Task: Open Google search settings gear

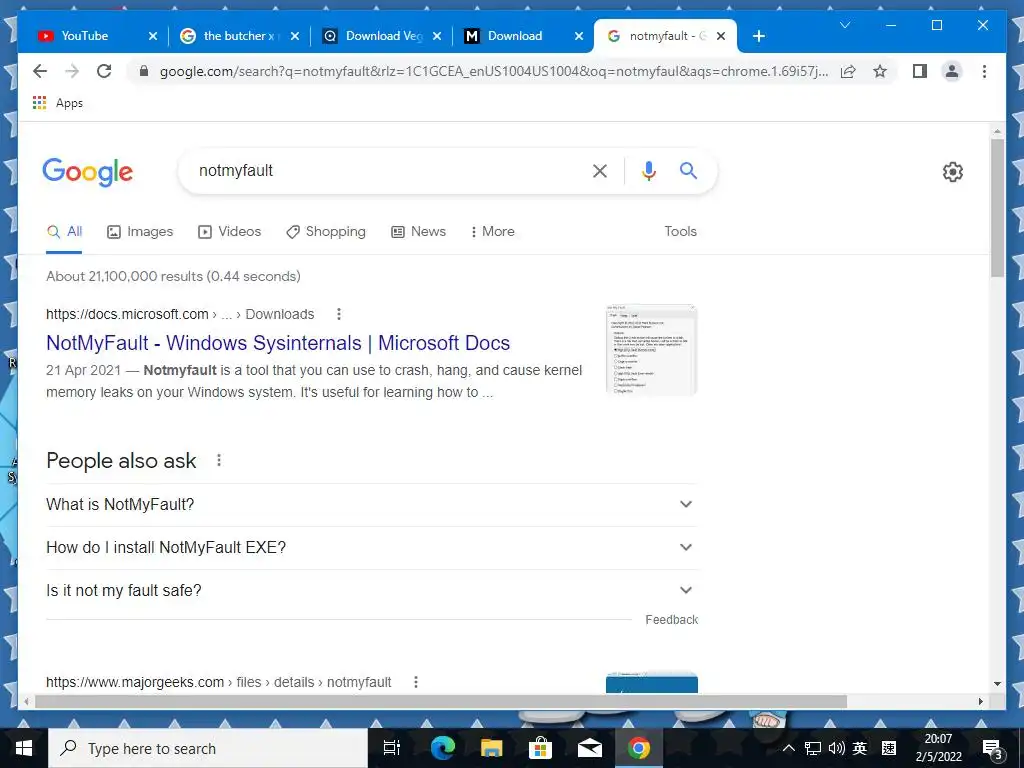Action: point(953,172)
